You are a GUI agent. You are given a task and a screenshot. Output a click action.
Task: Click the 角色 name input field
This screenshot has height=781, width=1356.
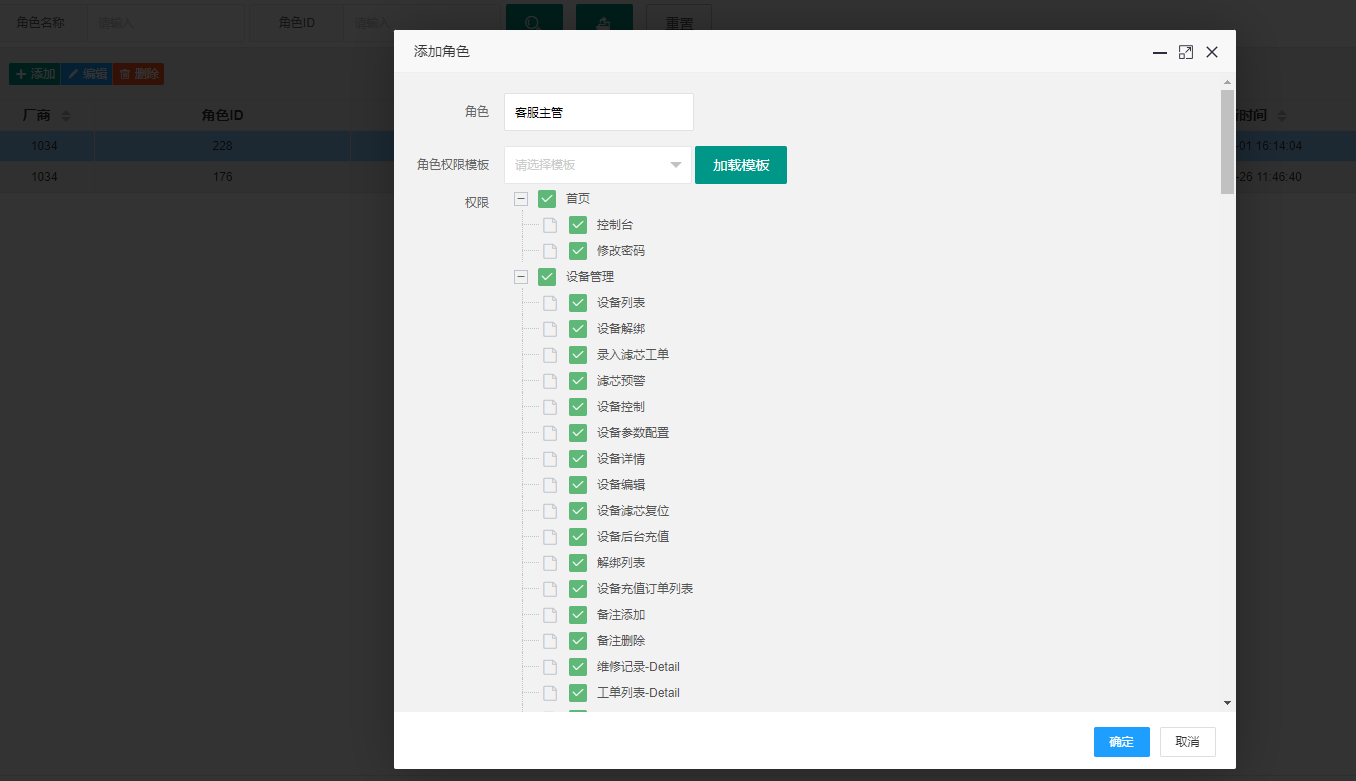pyautogui.click(x=598, y=112)
